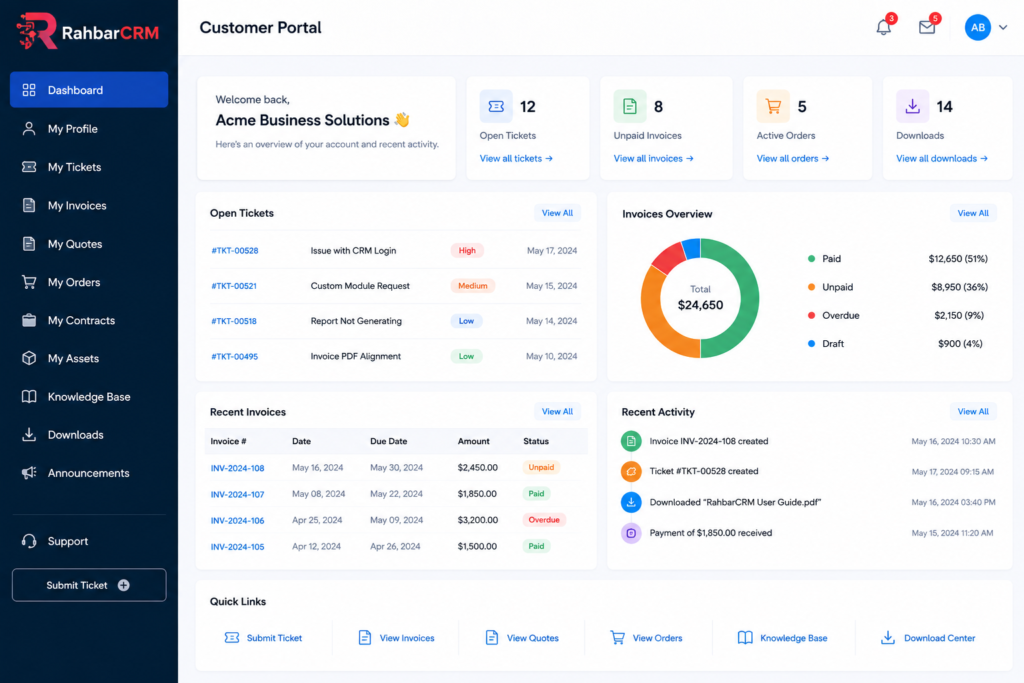This screenshot has width=1024, height=683.
Task: Click the invoice created activity icon
Action: pyautogui.click(x=631, y=441)
